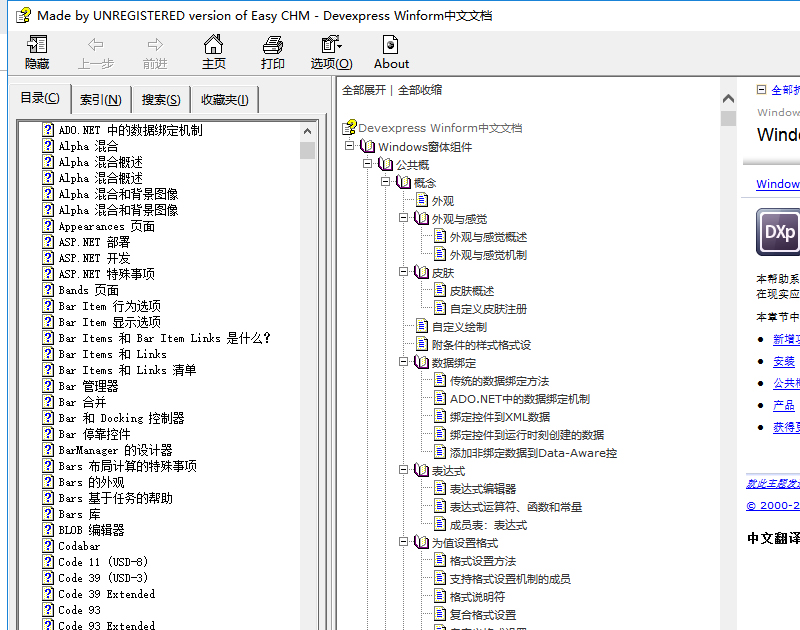The width and height of the screenshot is (800, 630).
Task: Collapse the 为值设置格式 tree node
Action: (403, 542)
